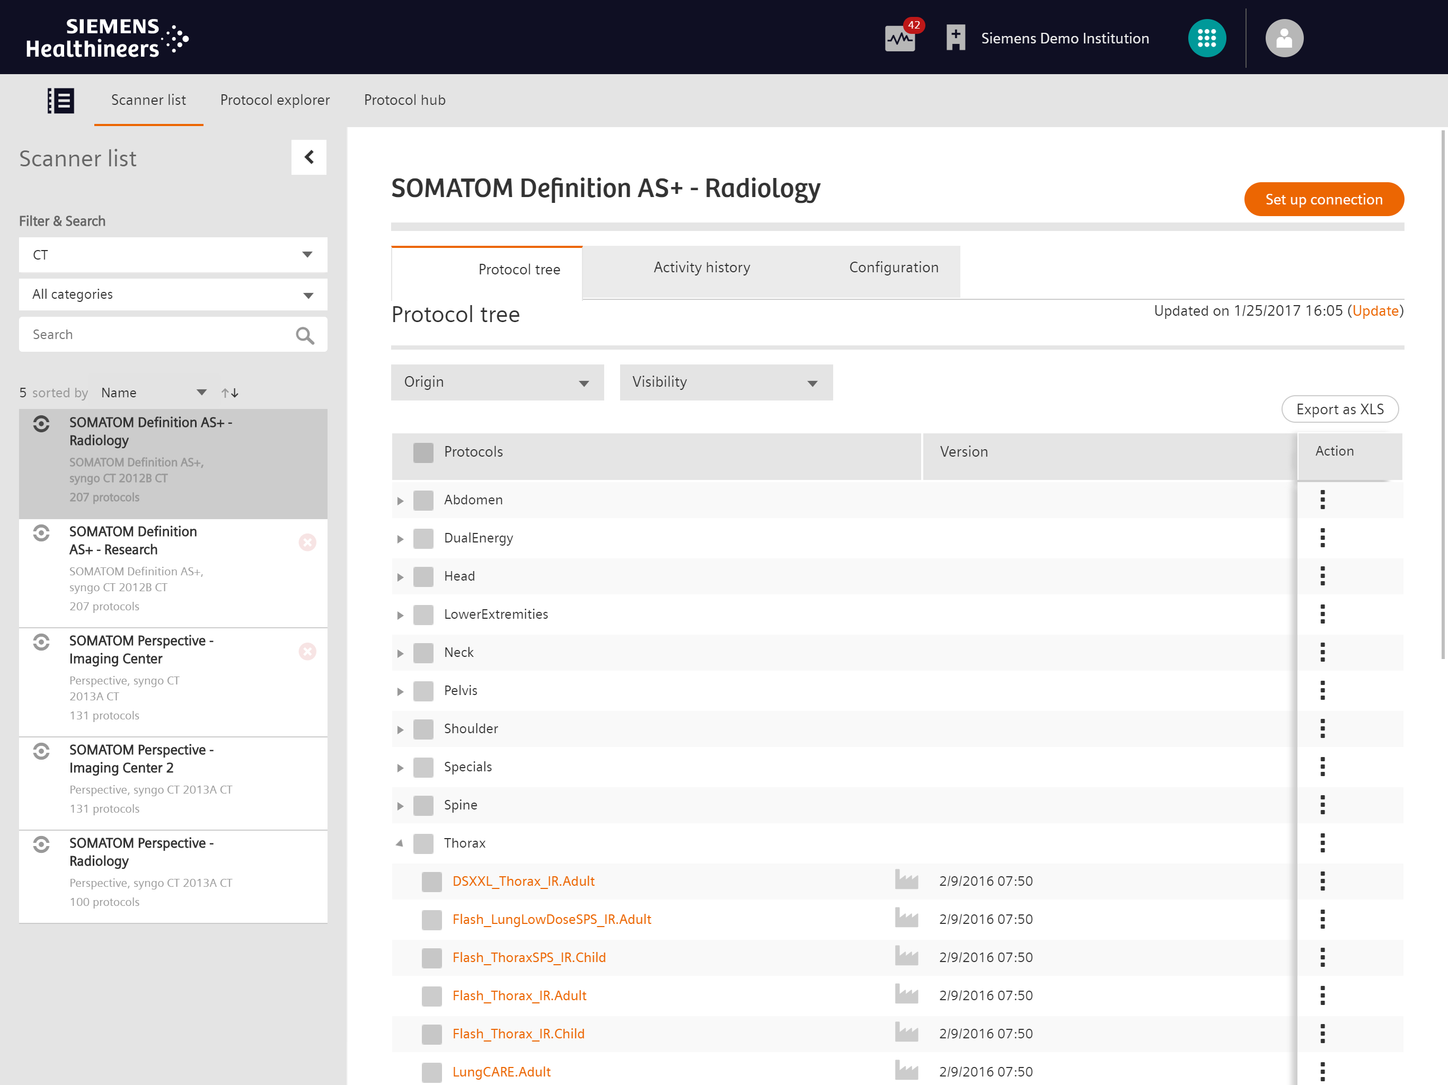Select SOMATOM Perspective - Imaging Center 2 scanner
This screenshot has width=1448, height=1085.
(x=173, y=784)
